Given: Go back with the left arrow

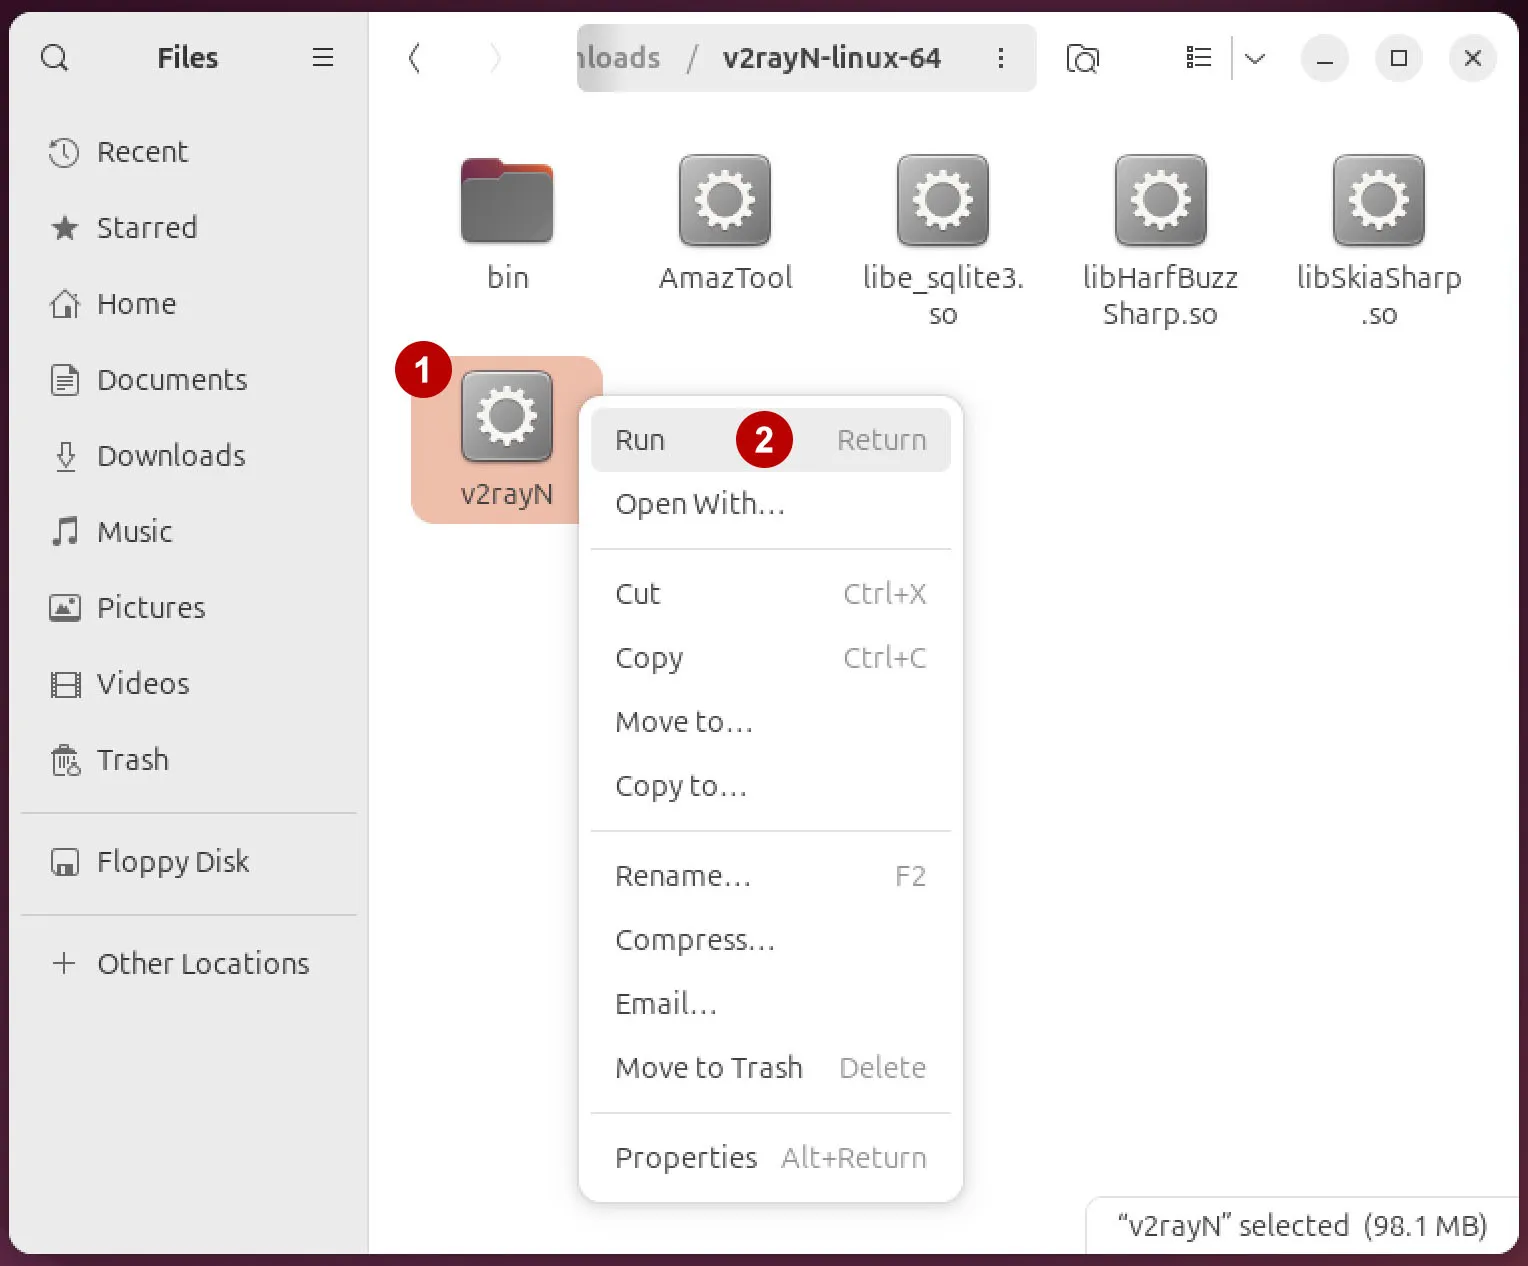Looking at the screenshot, I should point(414,58).
